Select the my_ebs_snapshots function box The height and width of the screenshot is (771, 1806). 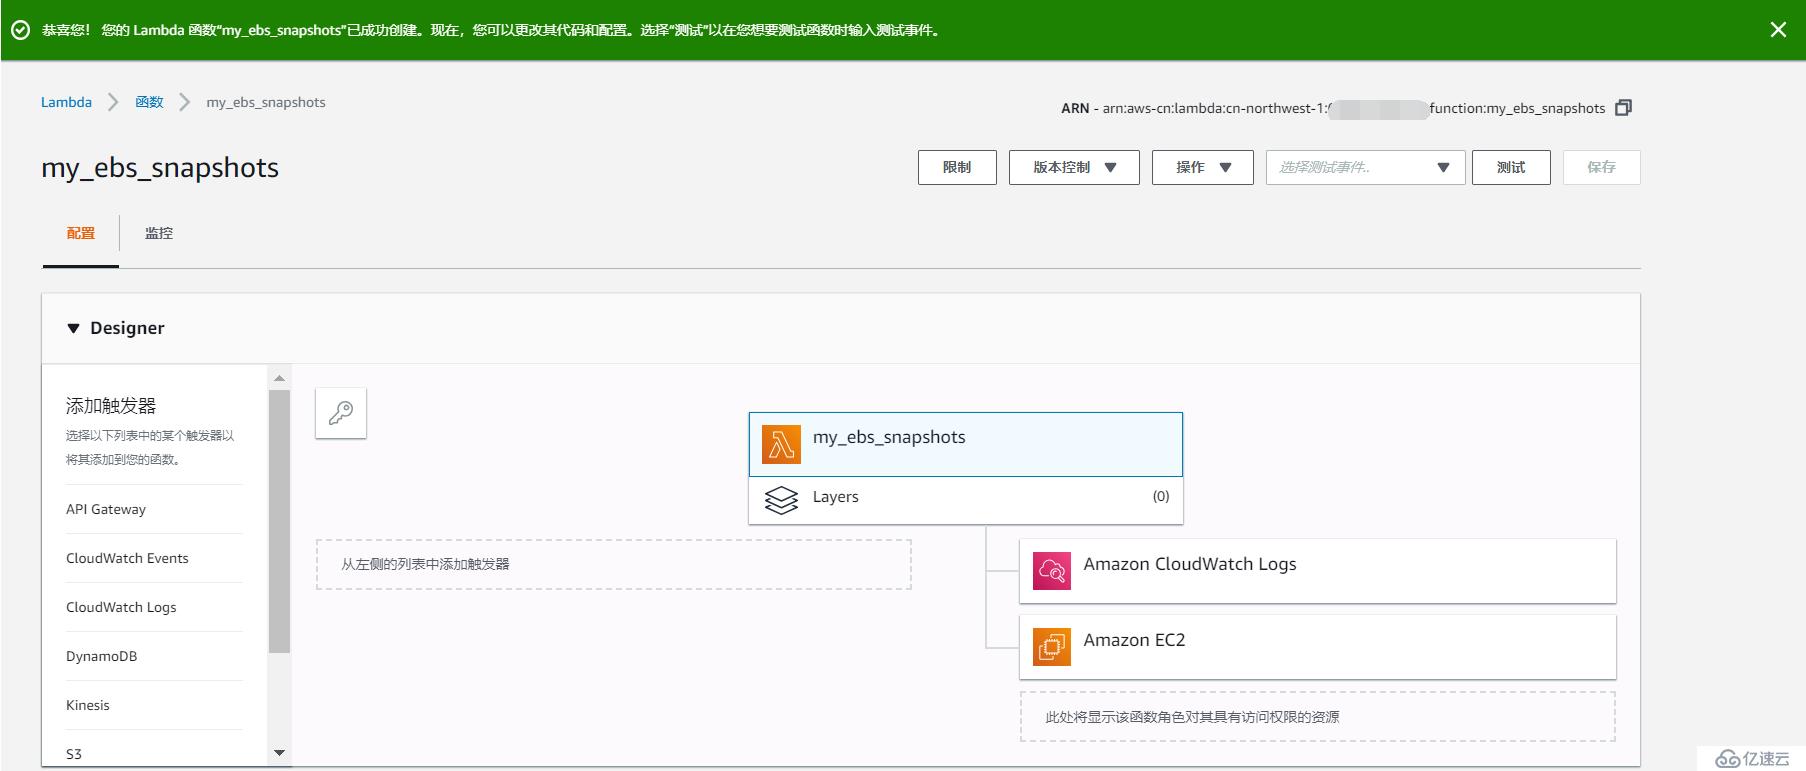(966, 444)
